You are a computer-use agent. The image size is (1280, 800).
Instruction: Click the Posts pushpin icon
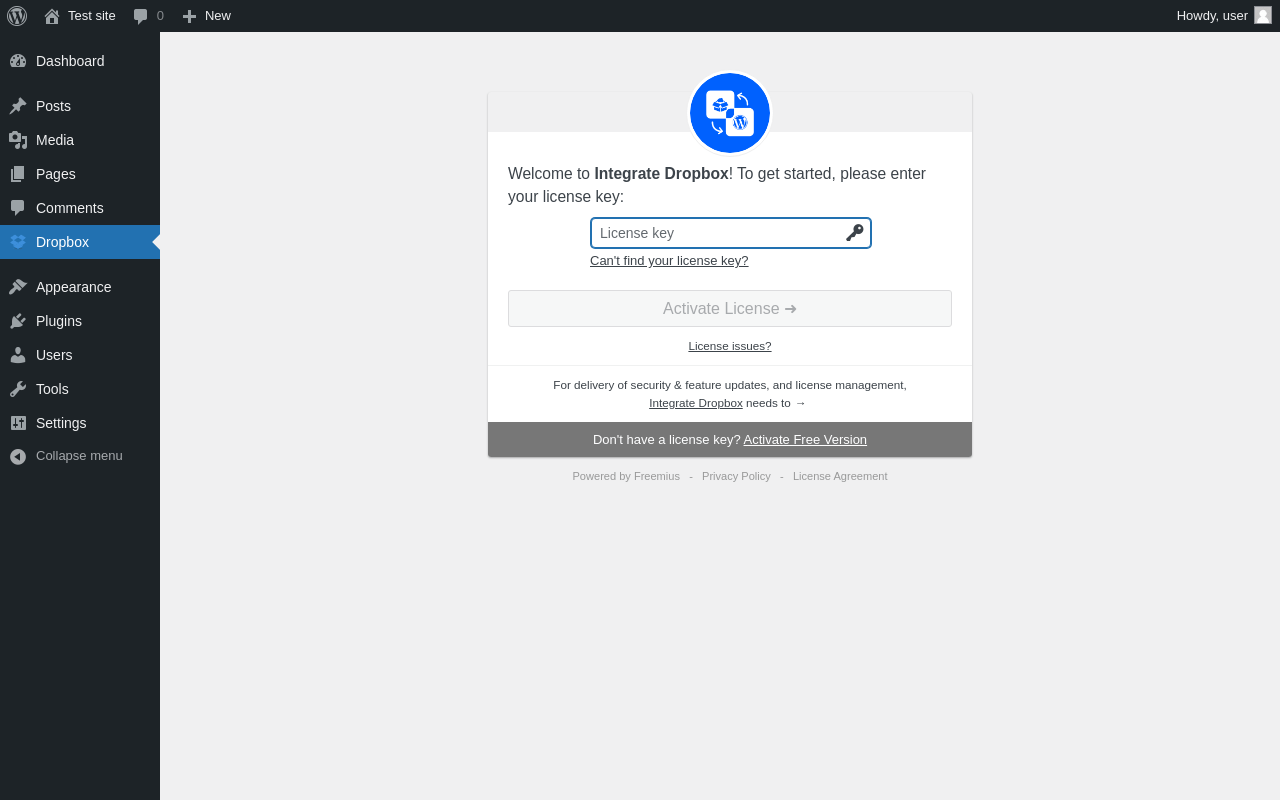coord(18,106)
